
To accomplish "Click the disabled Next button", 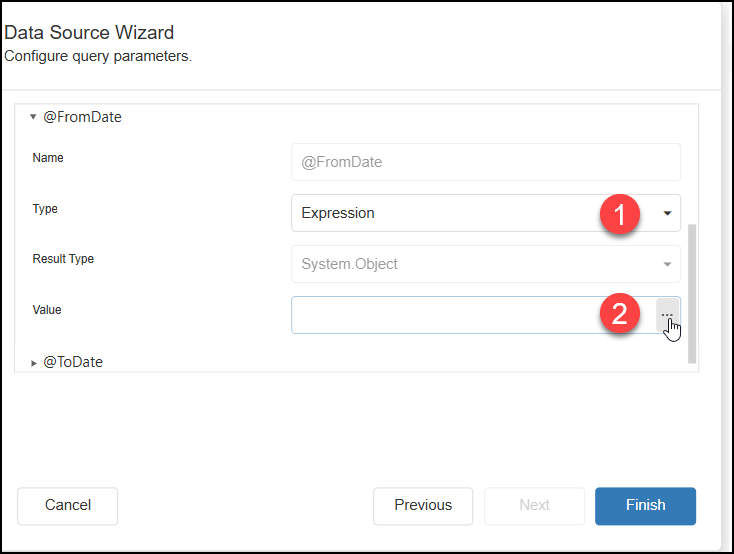I will pyautogui.click(x=534, y=506).
